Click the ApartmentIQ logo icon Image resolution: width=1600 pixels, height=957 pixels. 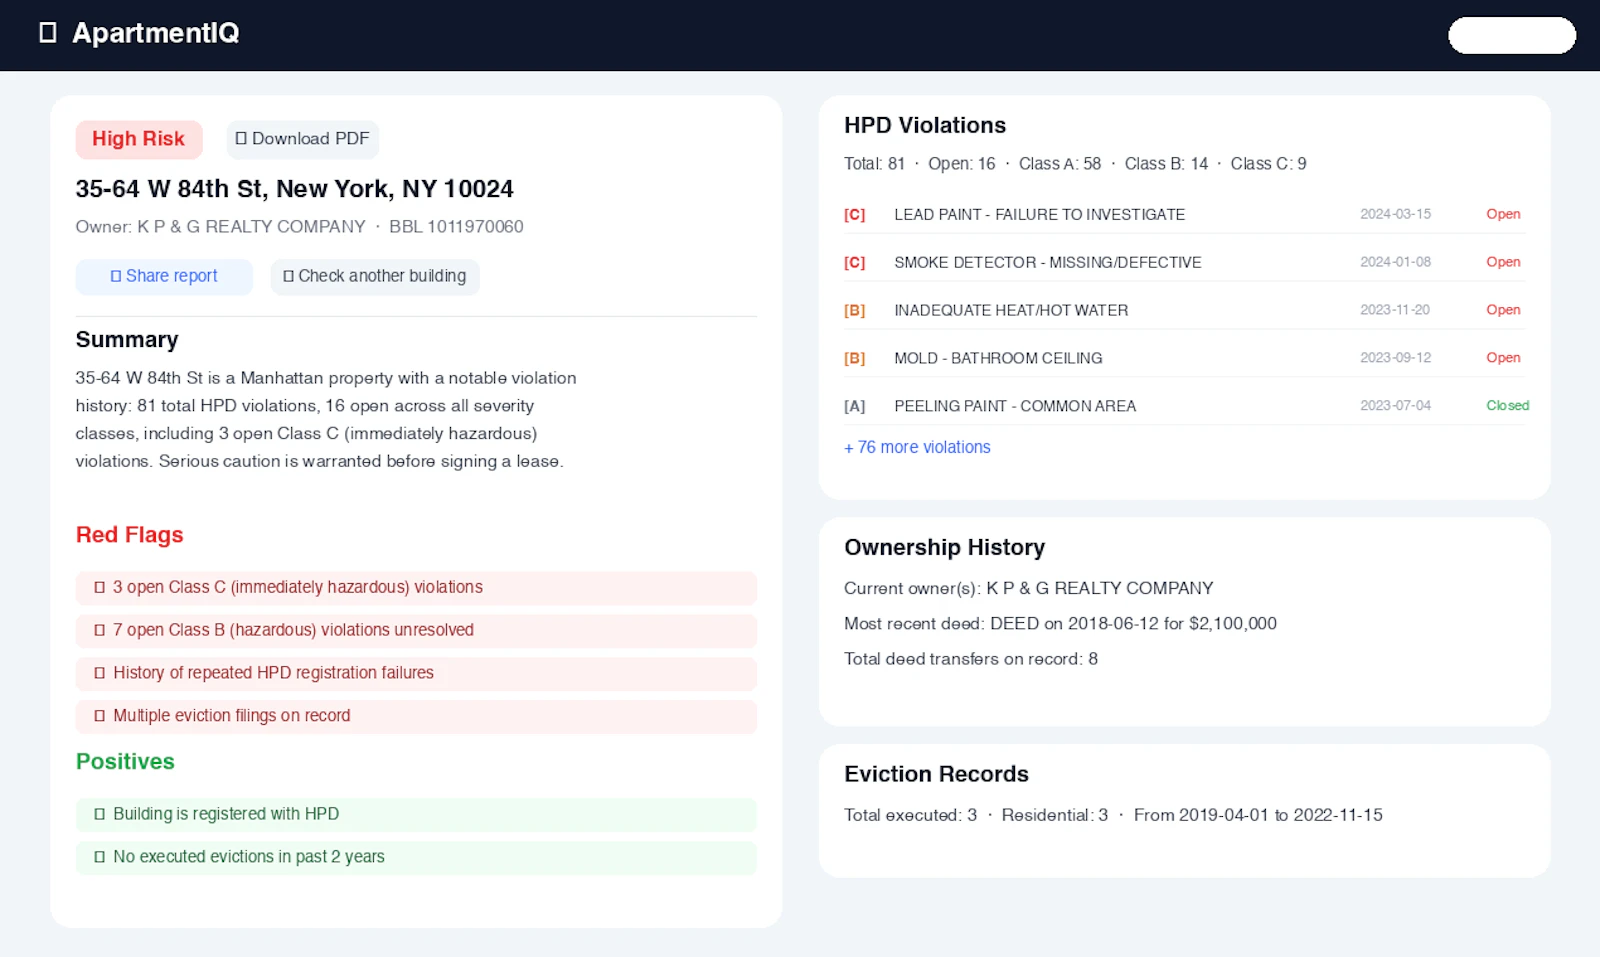[47, 33]
